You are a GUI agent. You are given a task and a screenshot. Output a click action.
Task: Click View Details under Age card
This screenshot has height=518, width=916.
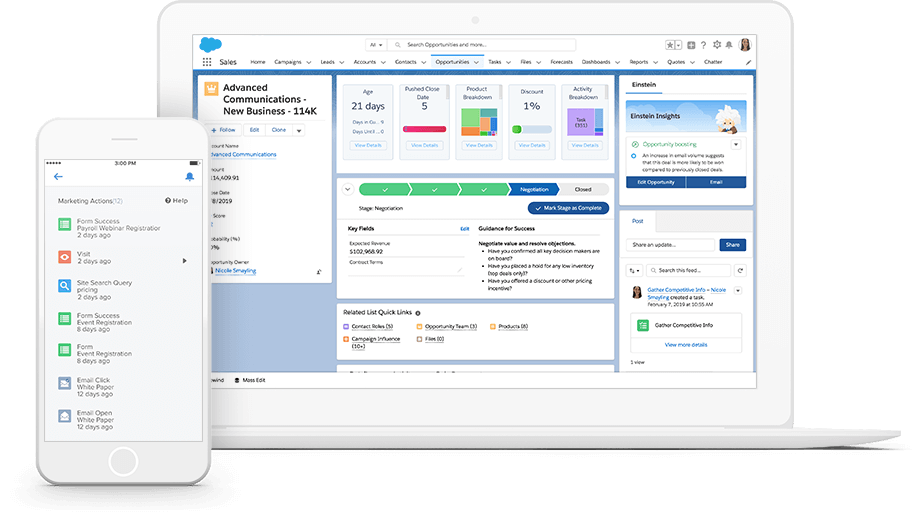pyautogui.click(x=368, y=145)
